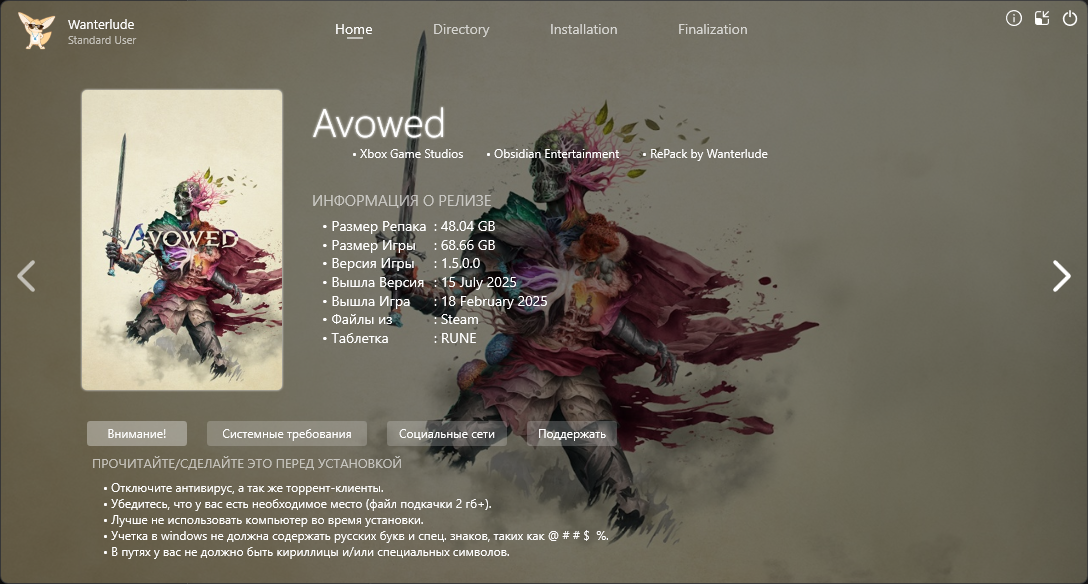The width and height of the screenshot is (1088, 584).
Task: Click Obsidian Entertainment developer text
Action: click(556, 154)
